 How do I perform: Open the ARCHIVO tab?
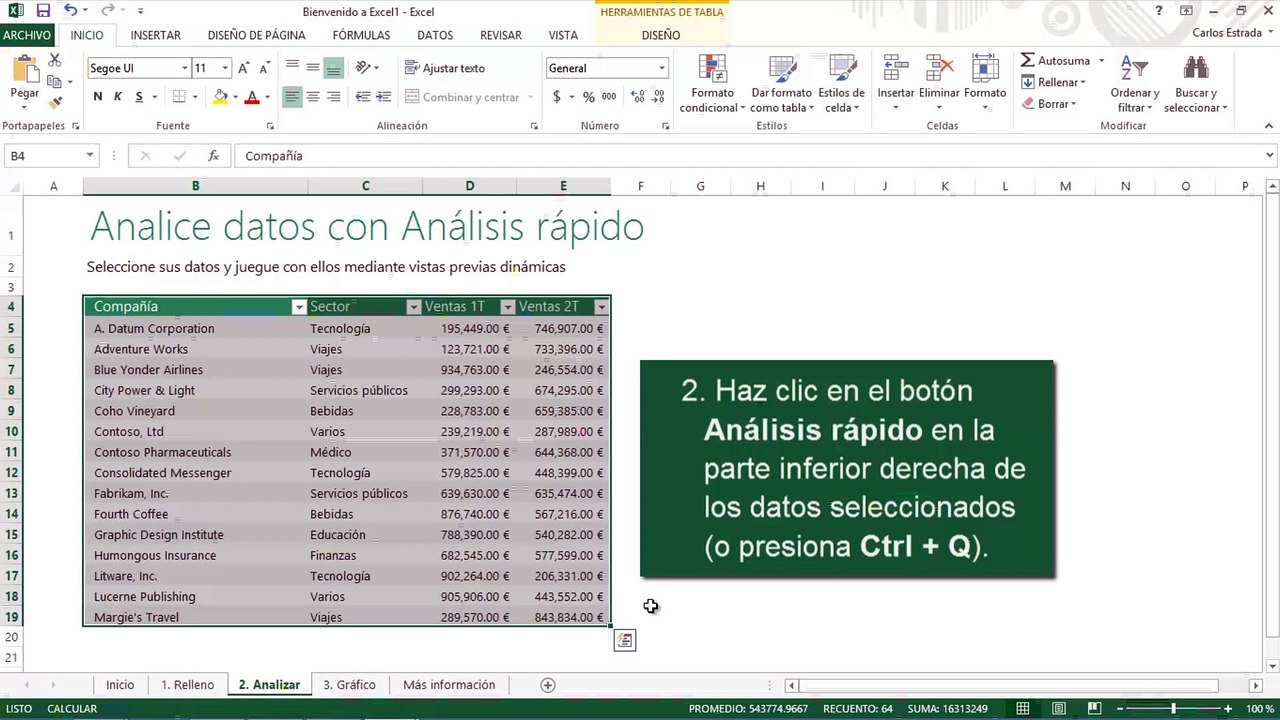27,35
